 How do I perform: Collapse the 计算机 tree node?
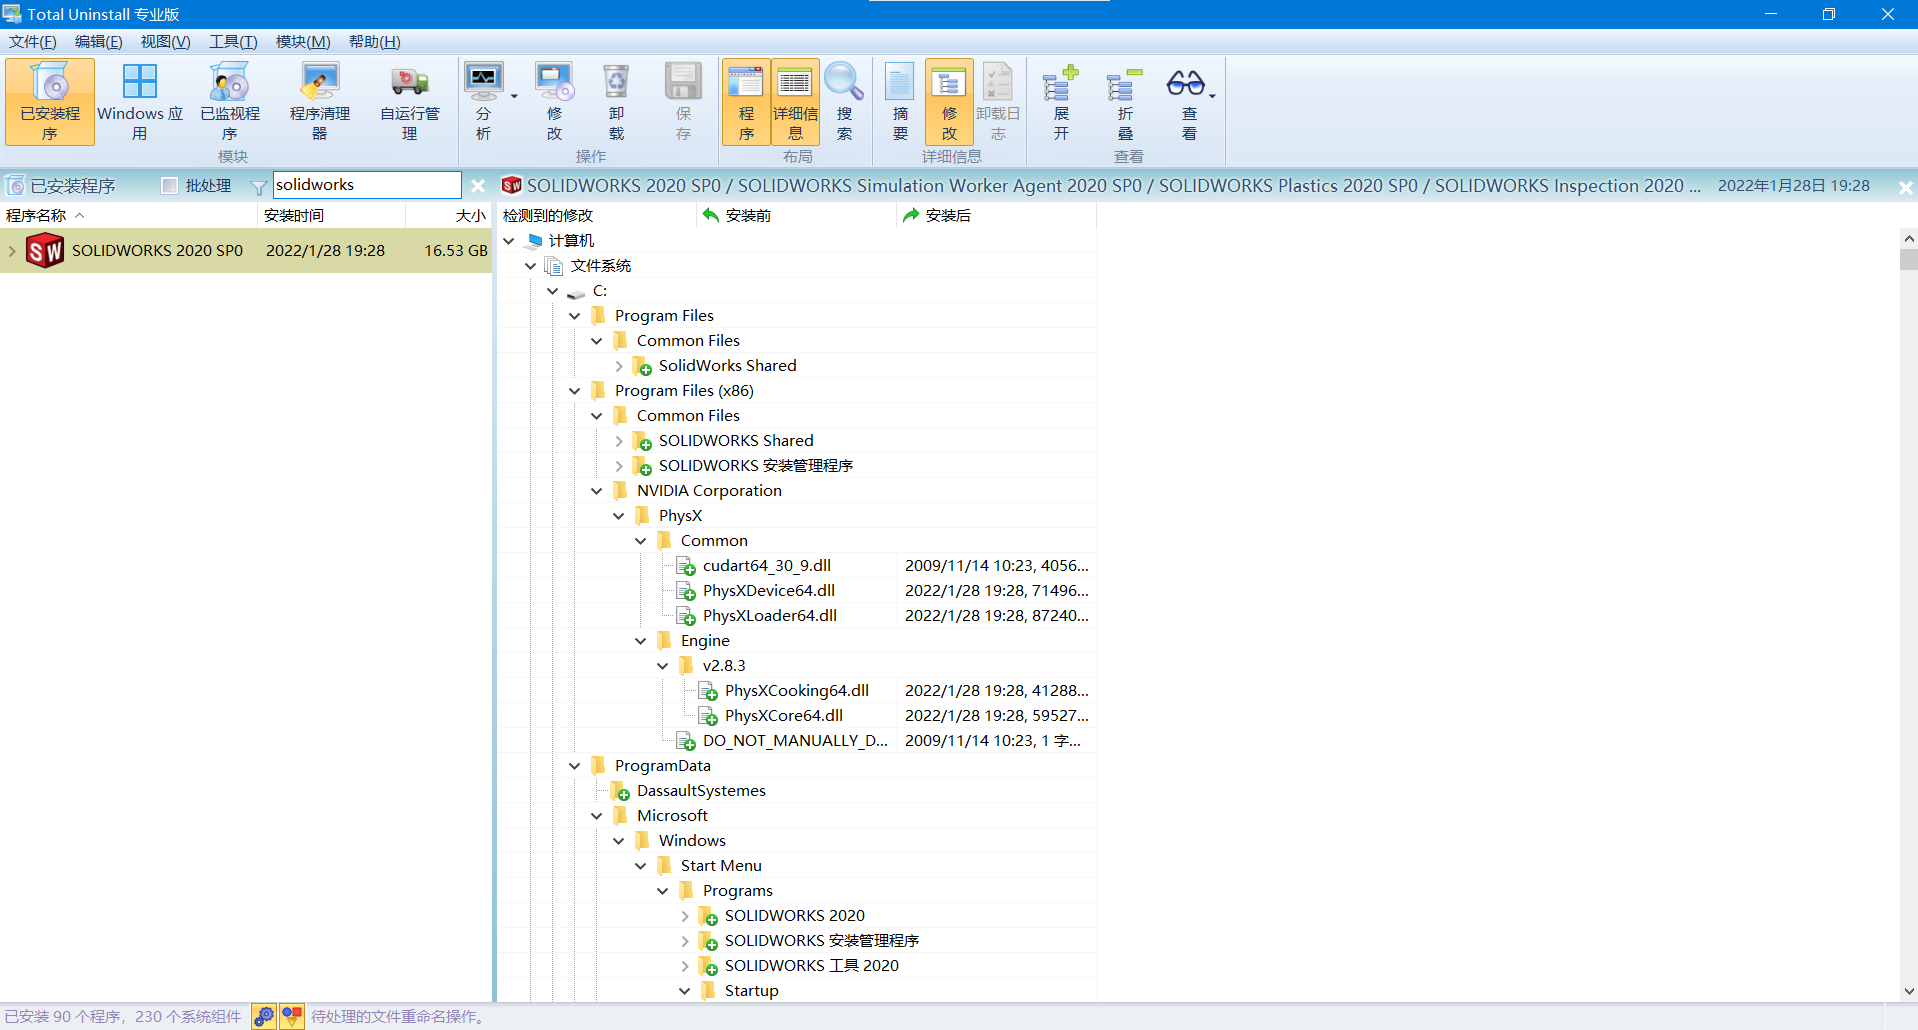509,241
